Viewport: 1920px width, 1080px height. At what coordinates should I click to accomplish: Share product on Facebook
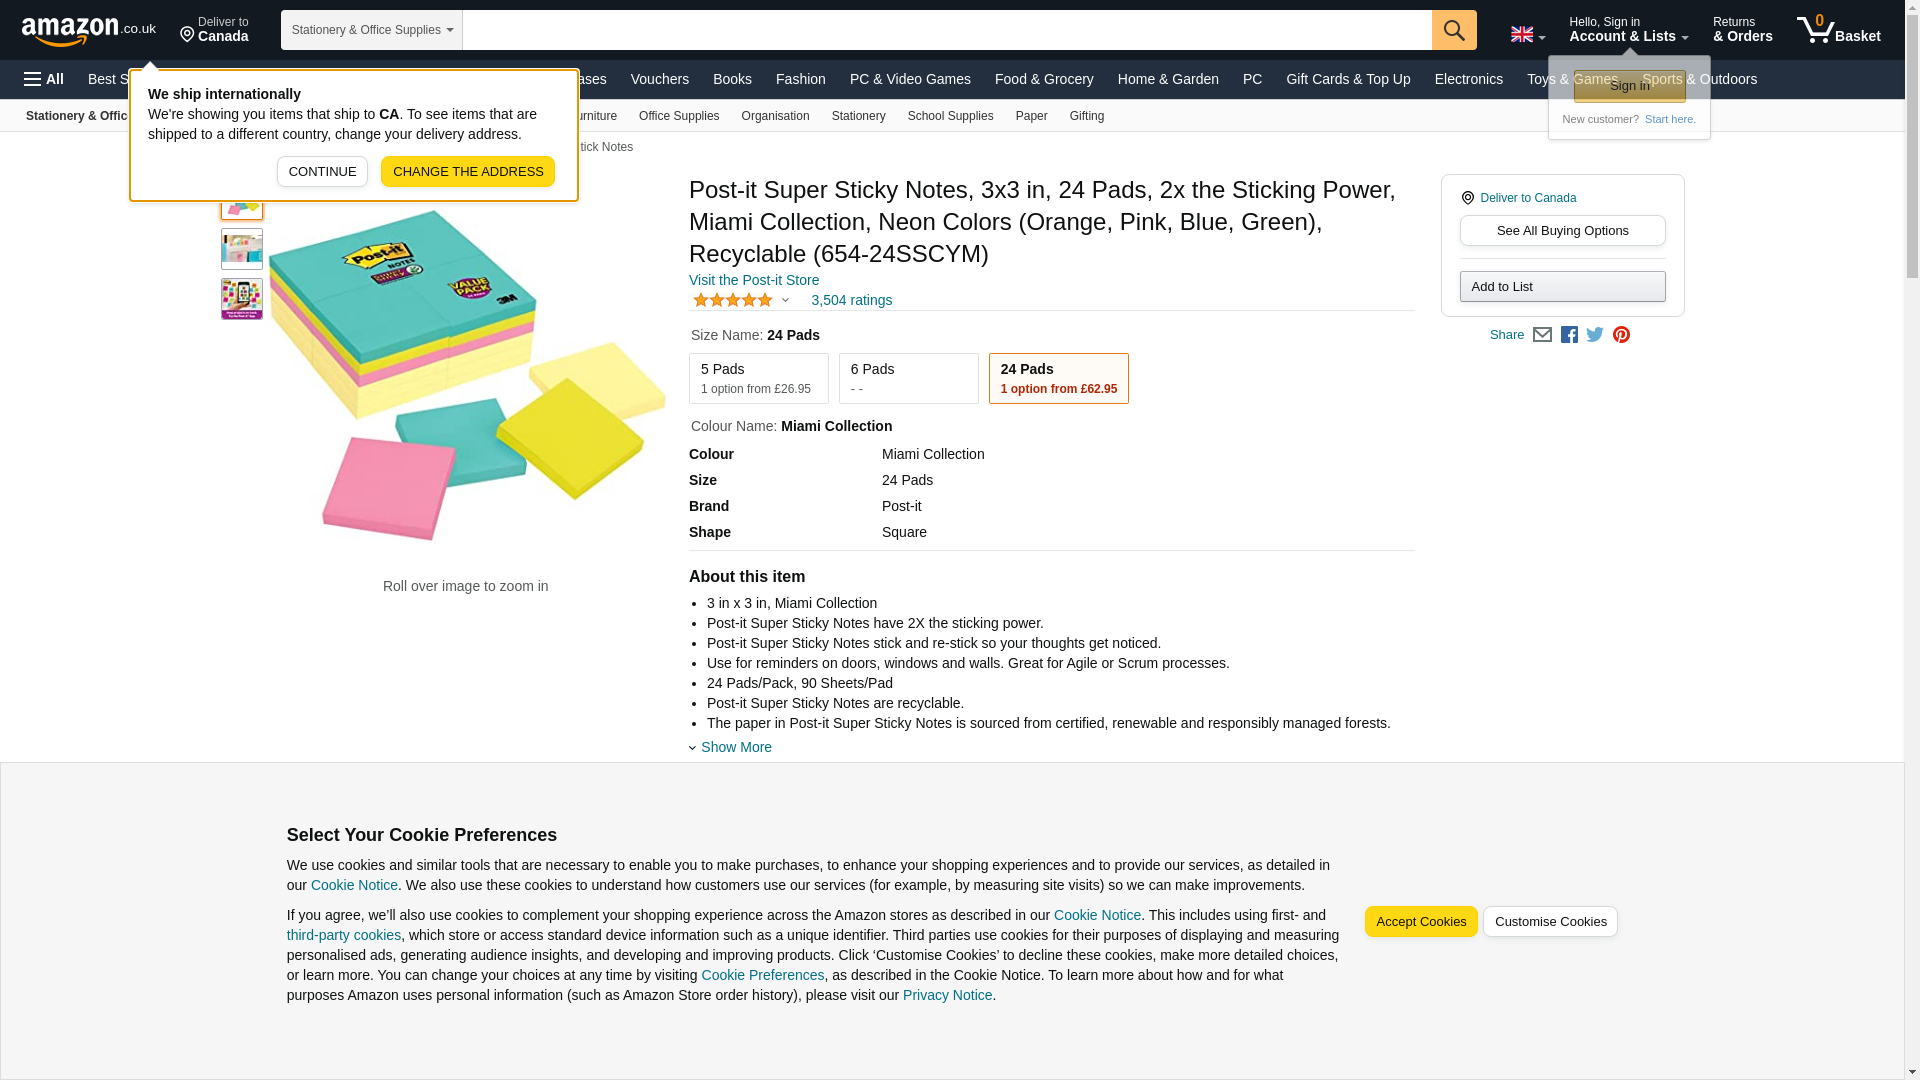click(1569, 335)
